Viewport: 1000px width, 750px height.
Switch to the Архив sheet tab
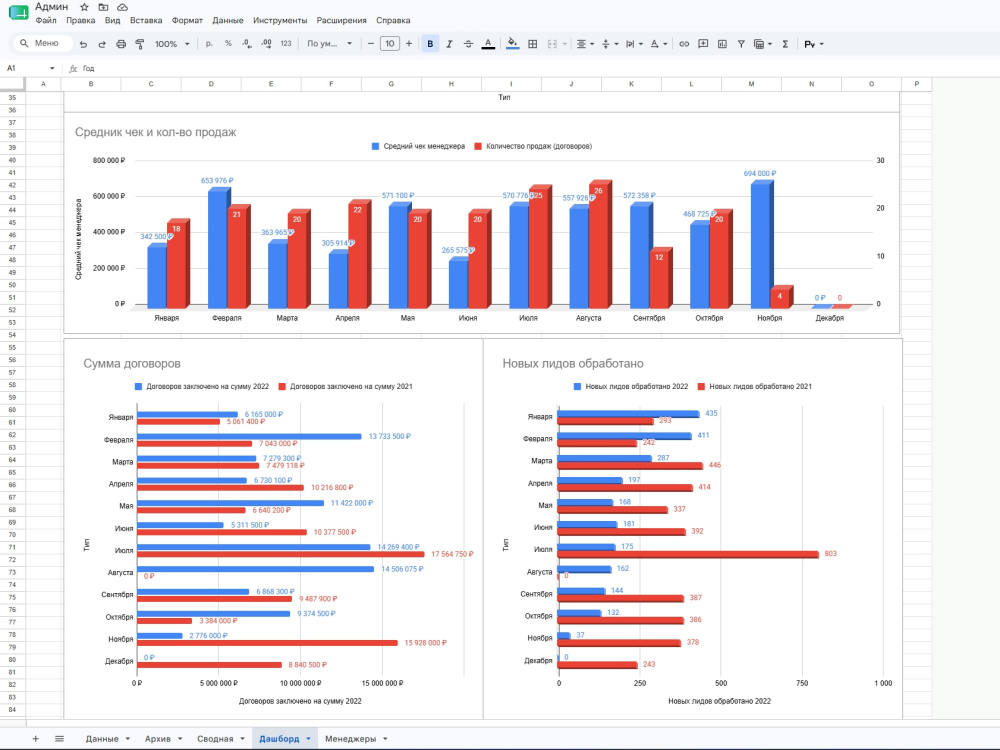point(158,739)
